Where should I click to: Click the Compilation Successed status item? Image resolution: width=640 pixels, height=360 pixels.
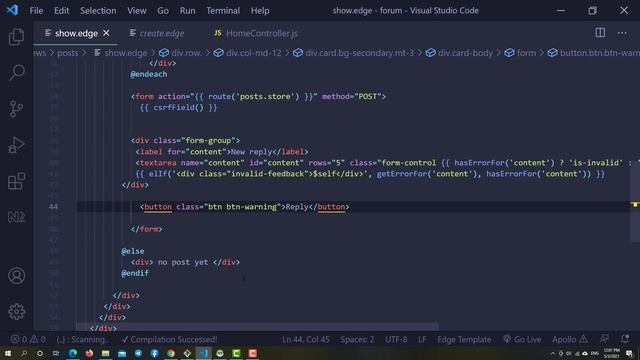169,340
